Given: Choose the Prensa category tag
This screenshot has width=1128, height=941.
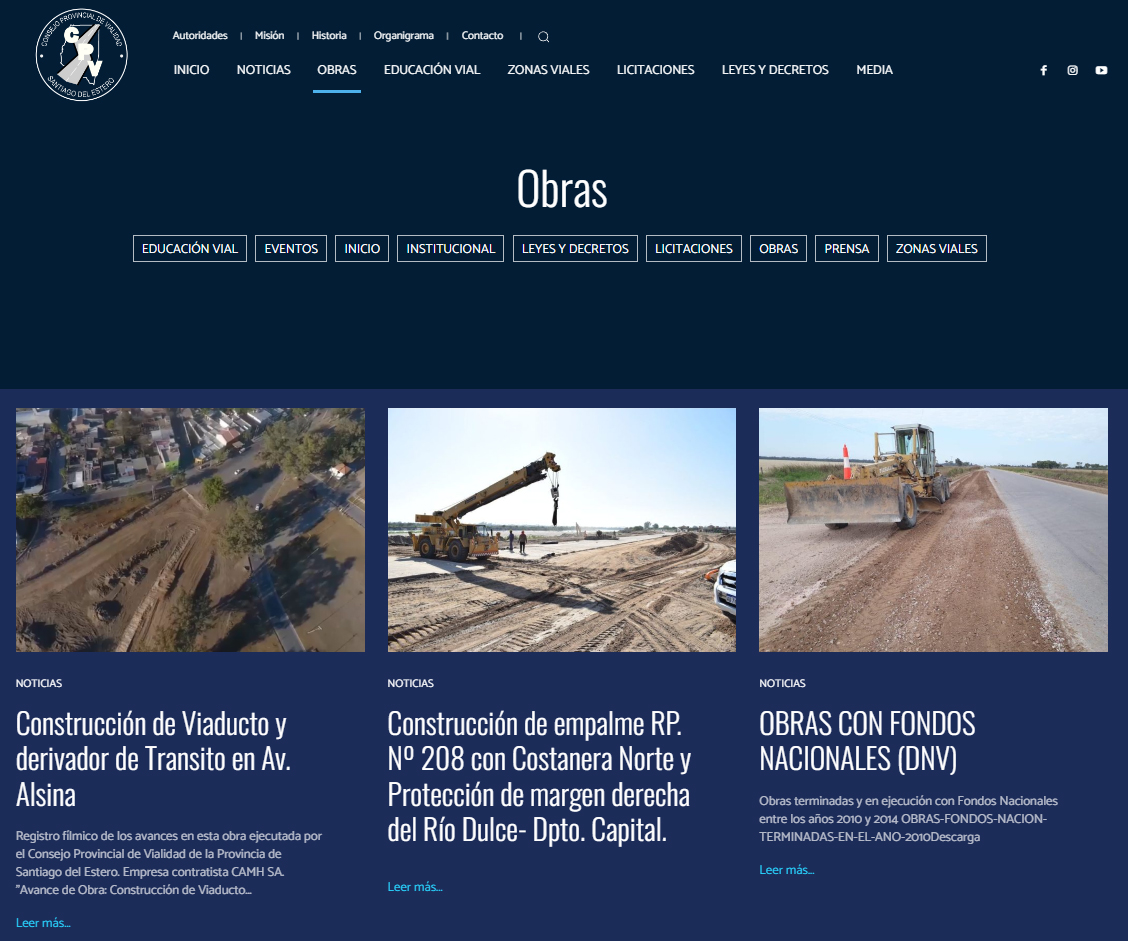Looking at the screenshot, I should [x=847, y=248].
